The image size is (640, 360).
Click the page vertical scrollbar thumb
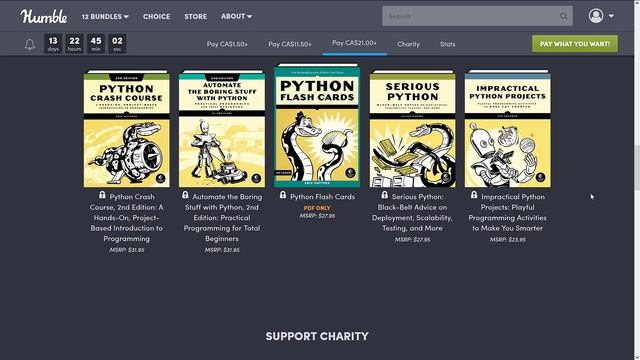pyautogui.click(x=637, y=167)
